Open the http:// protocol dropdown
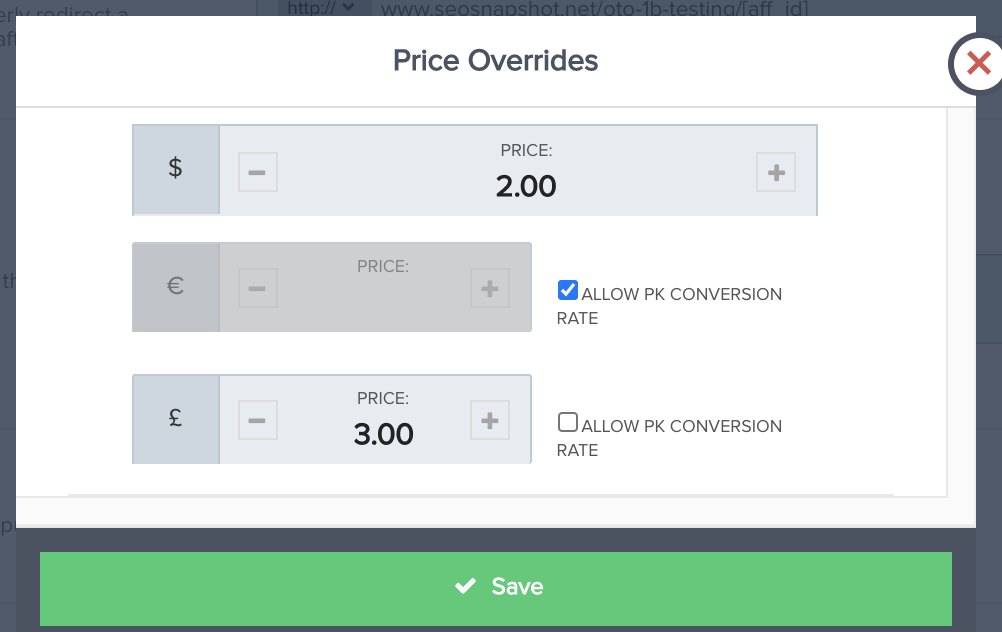 (322, 7)
